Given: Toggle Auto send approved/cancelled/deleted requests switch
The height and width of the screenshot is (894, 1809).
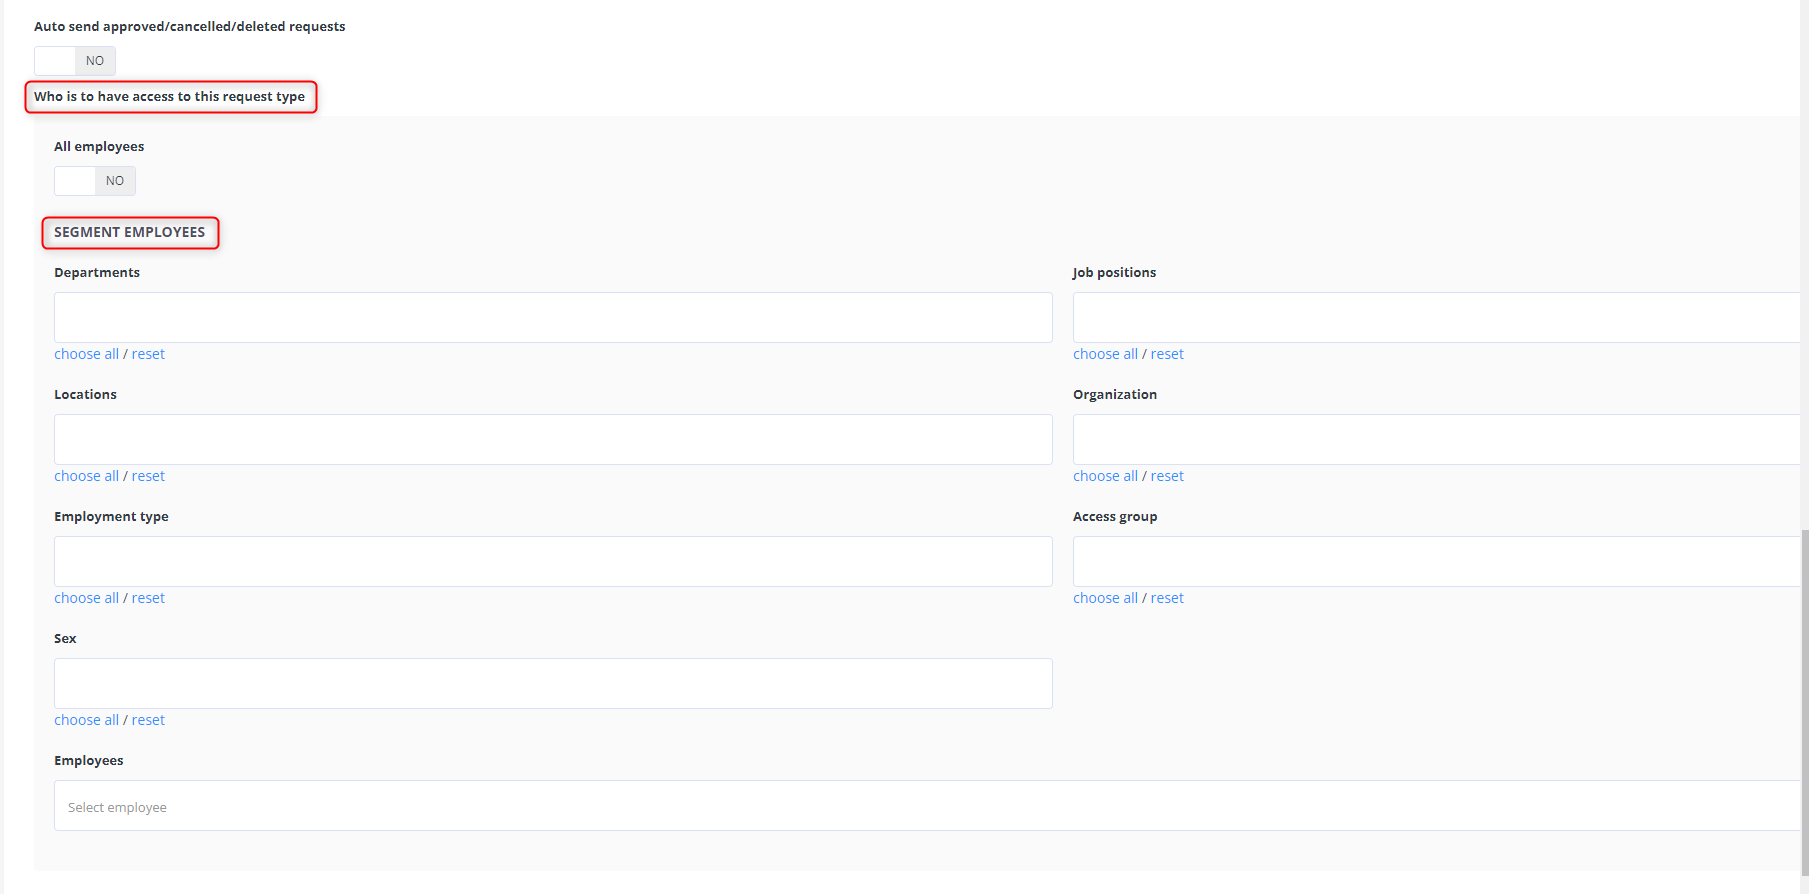Looking at the screenshot, I should click(x=75, y=61).
